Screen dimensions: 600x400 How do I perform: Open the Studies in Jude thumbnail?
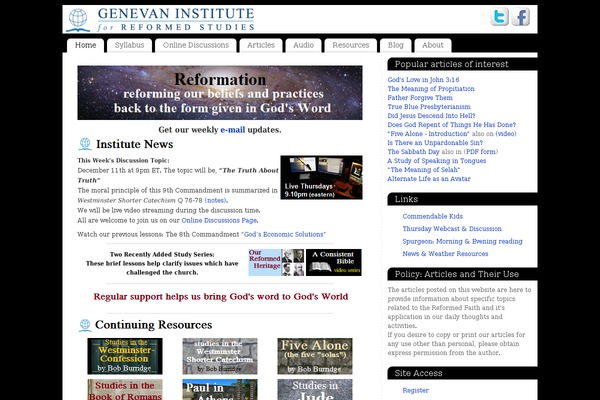coord(315,390)
